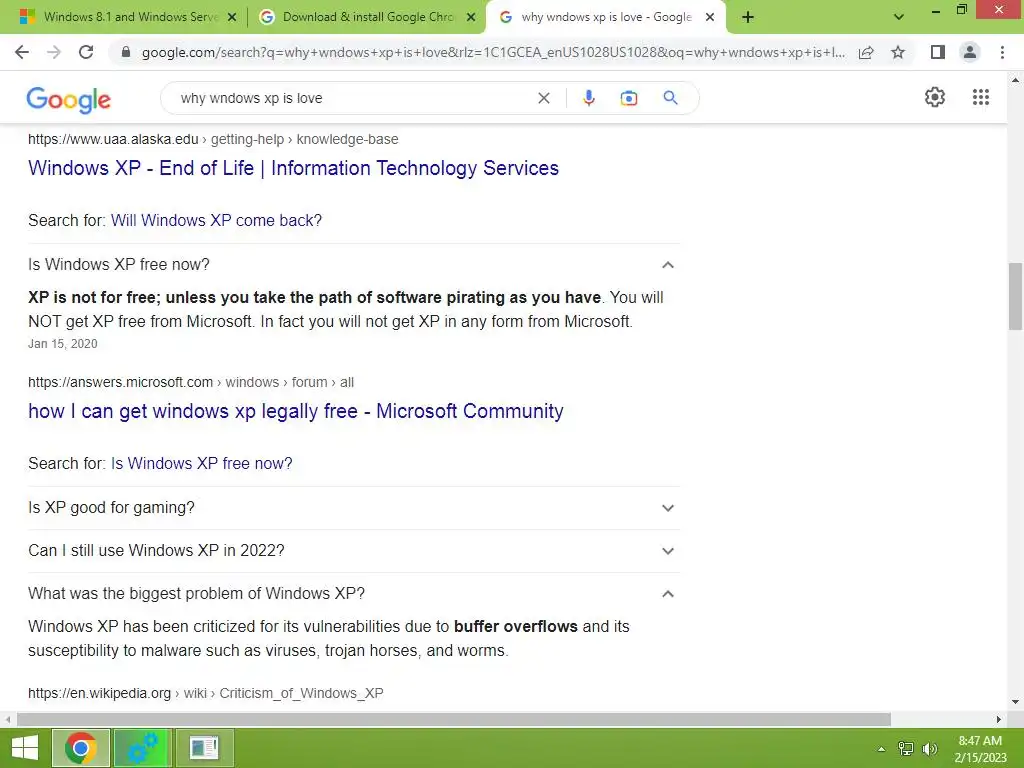Open a new browser tab
The image size is (1024, 768).
(x=748, y=17)
